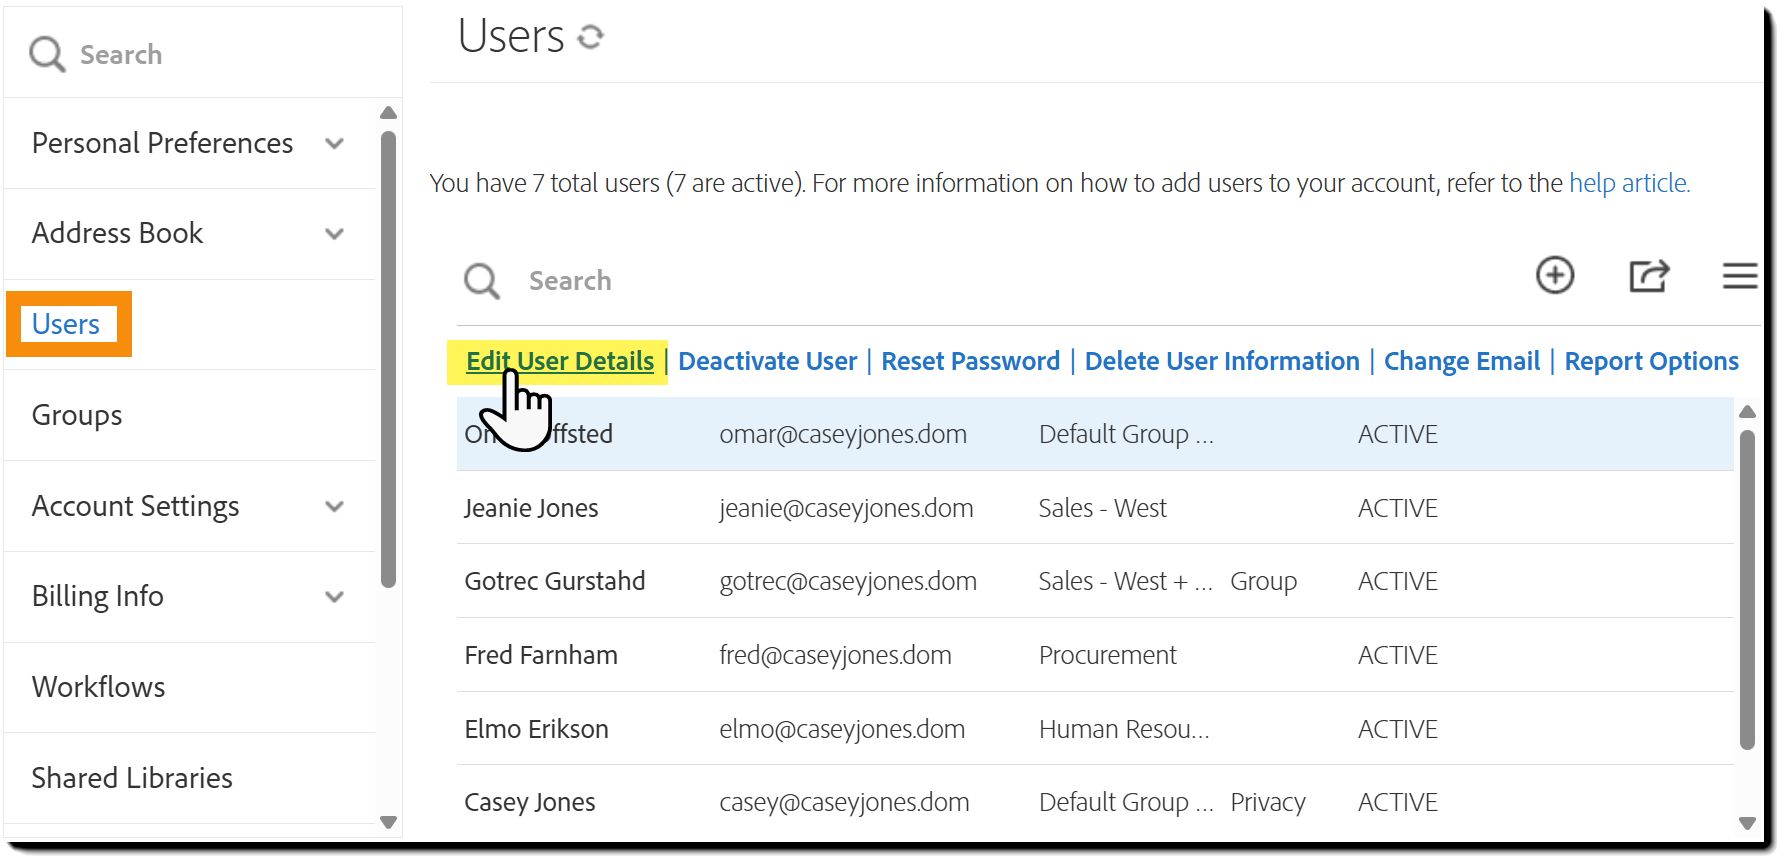
Task: Open Personal Preferences in the sidebar
Action: click(162, 143)
